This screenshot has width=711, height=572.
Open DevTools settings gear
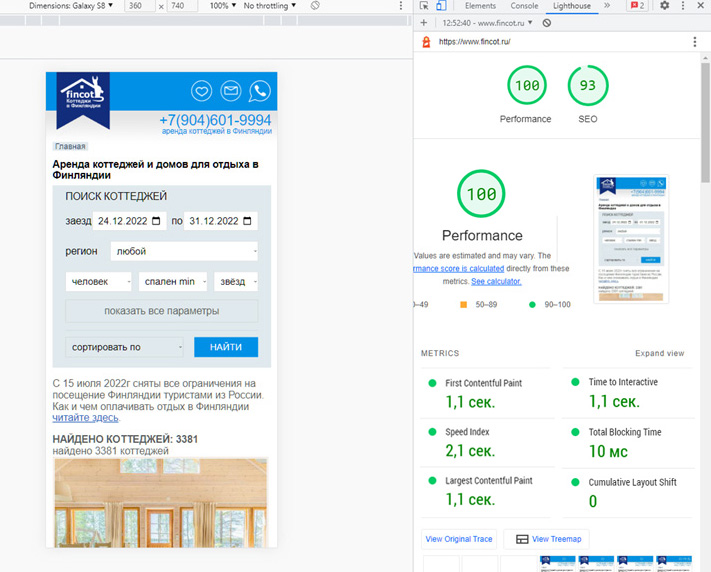tap(664, 6)
